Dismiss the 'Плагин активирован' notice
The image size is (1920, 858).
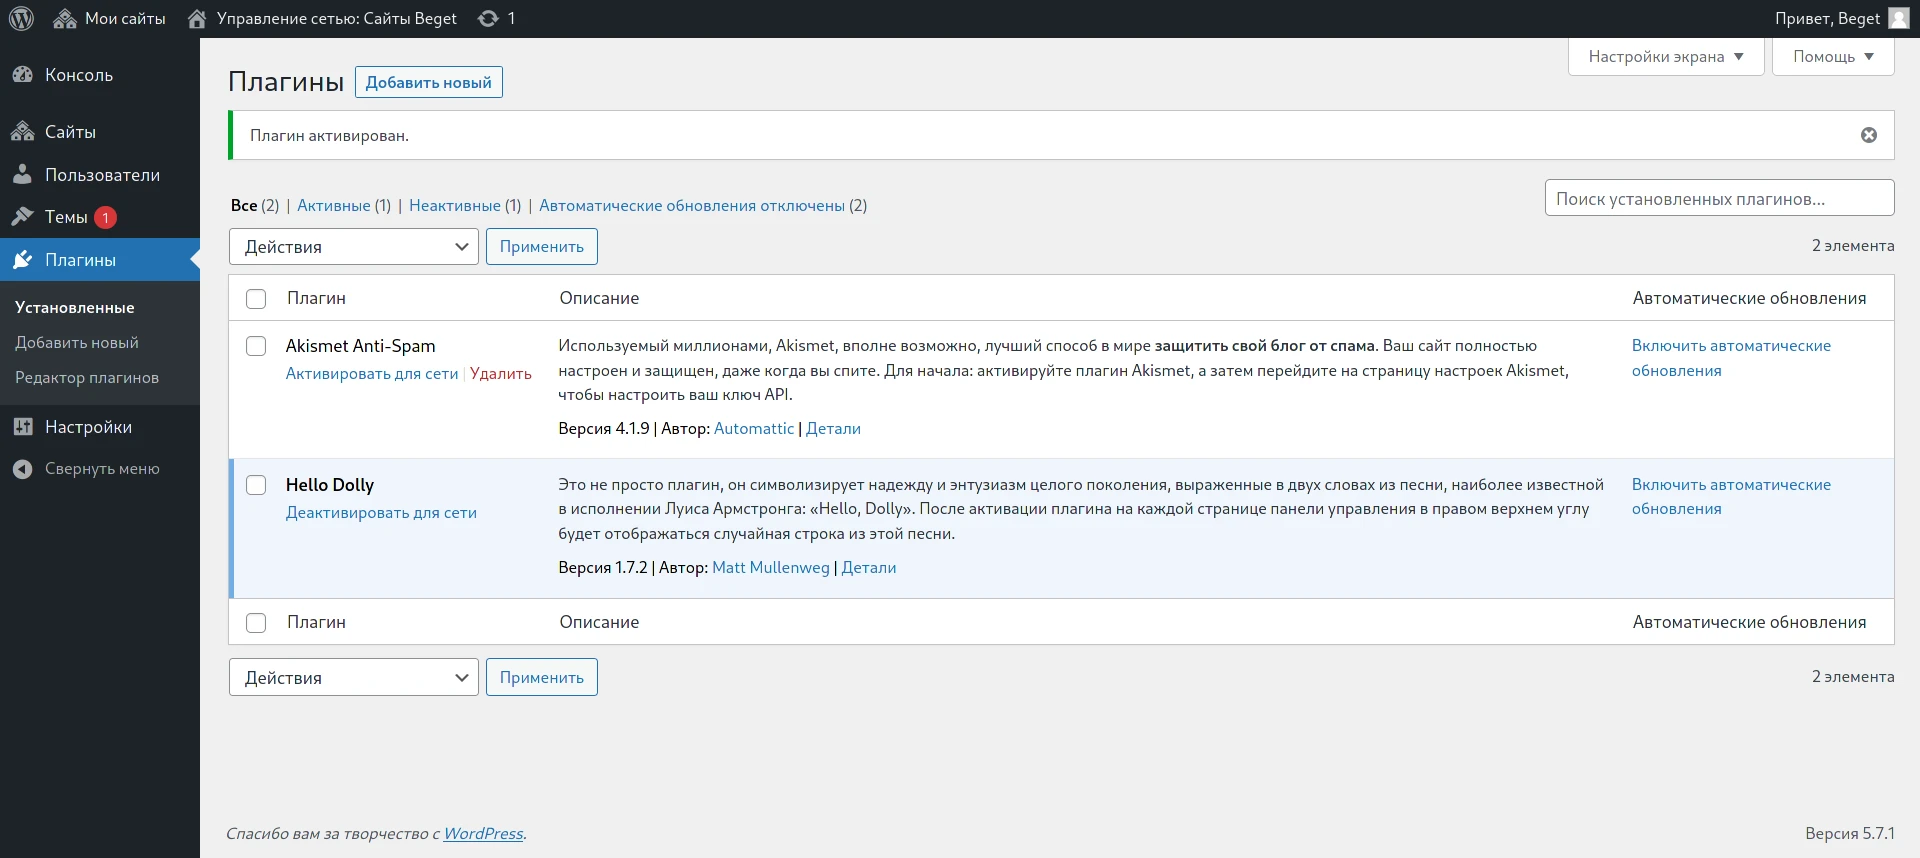tap(1868, 135)
